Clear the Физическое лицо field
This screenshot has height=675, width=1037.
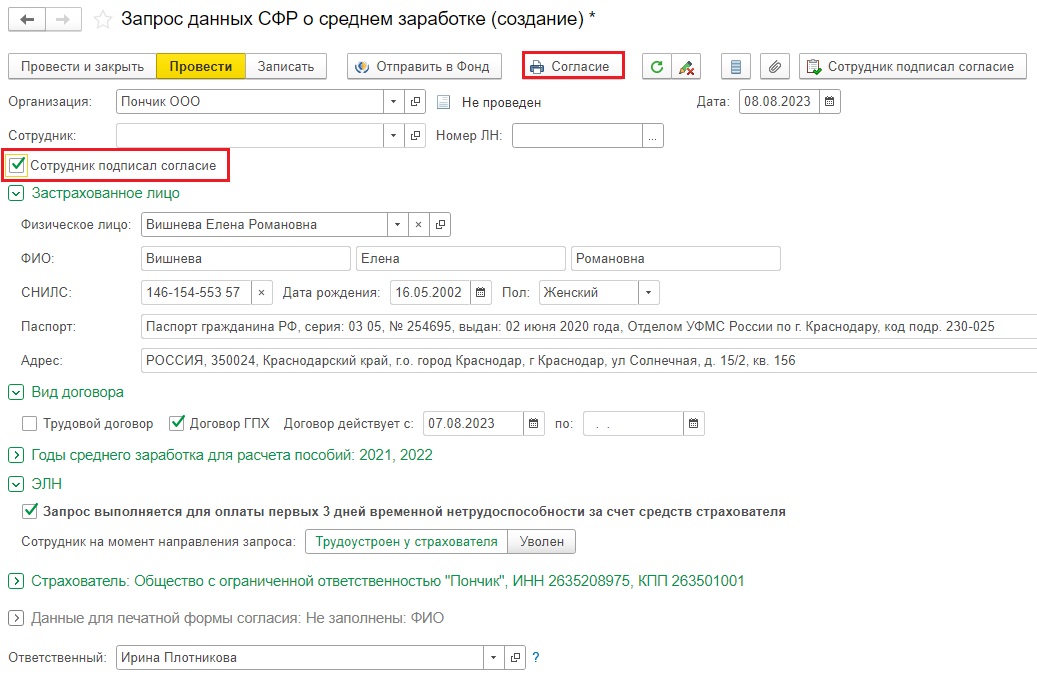click(x=419, y=225)
